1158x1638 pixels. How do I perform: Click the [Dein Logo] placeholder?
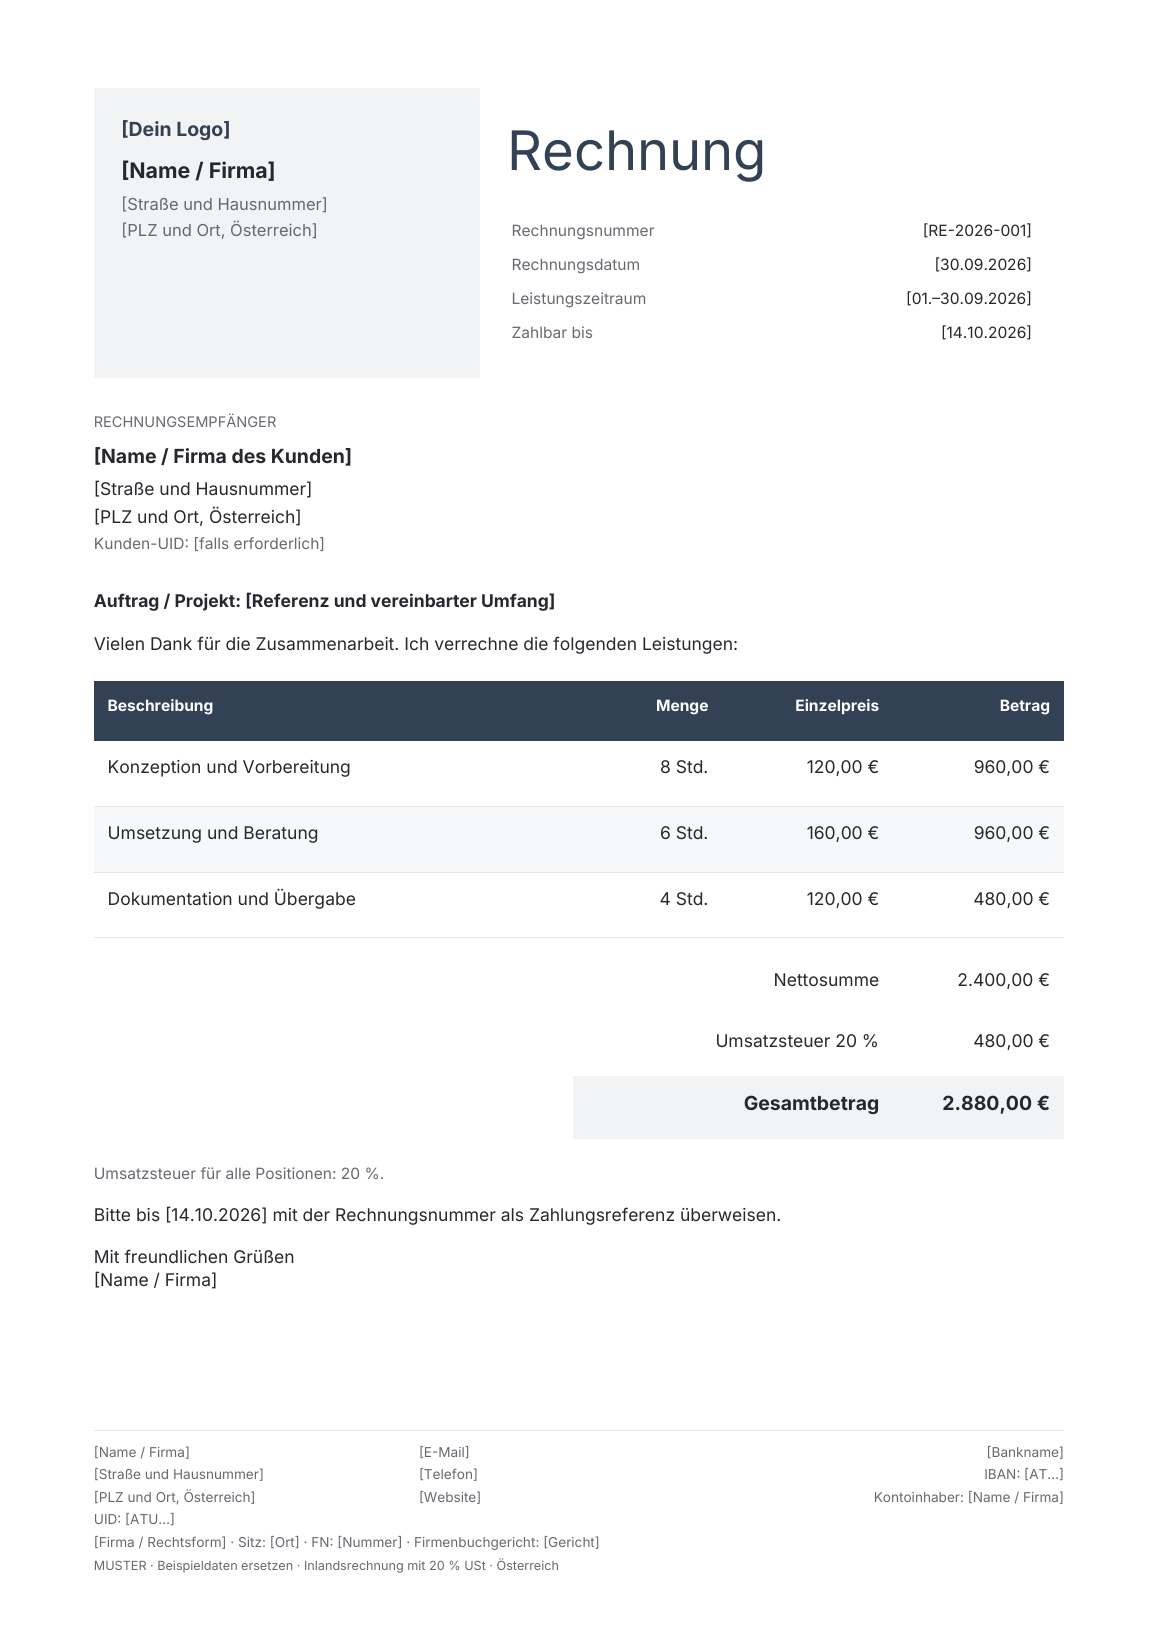point(176,129)
